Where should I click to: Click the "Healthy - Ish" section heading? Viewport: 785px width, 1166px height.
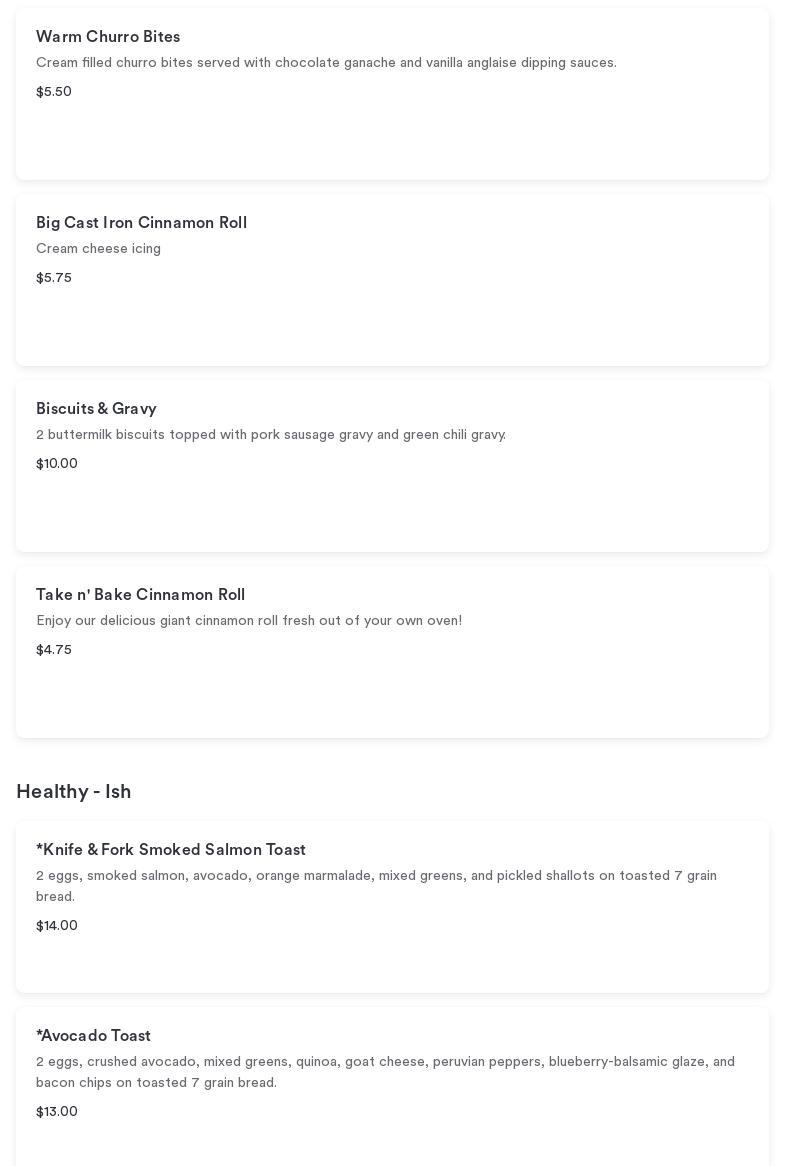coord(74,792)
